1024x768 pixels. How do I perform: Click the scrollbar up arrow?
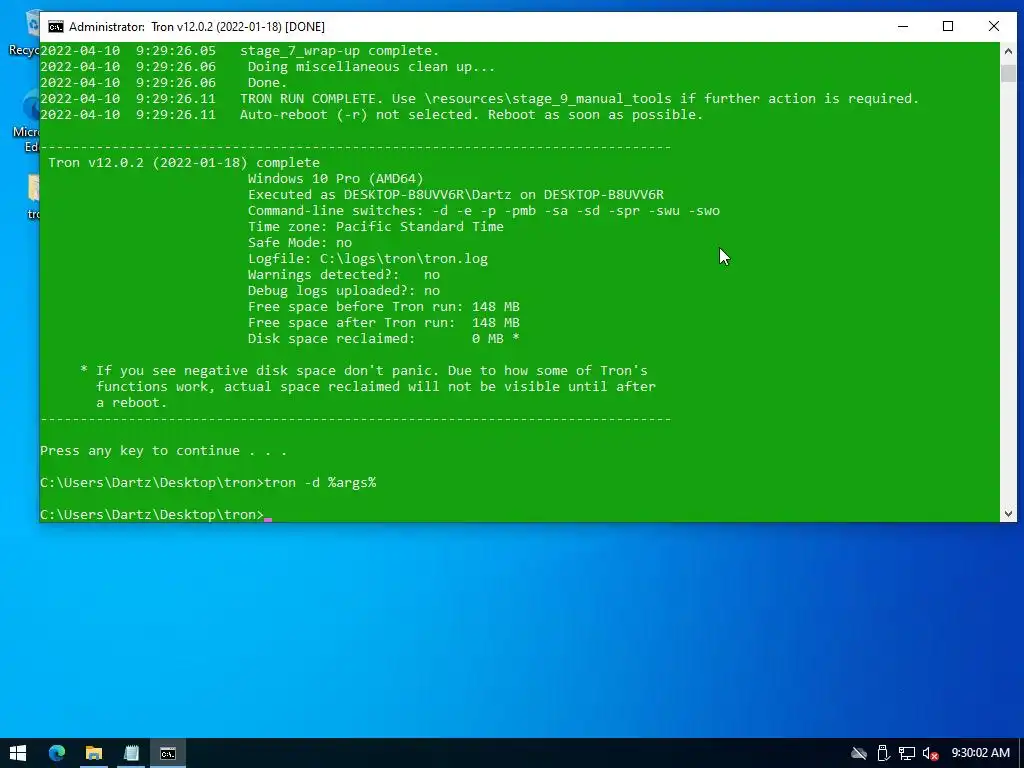[x=1008, y=50]
